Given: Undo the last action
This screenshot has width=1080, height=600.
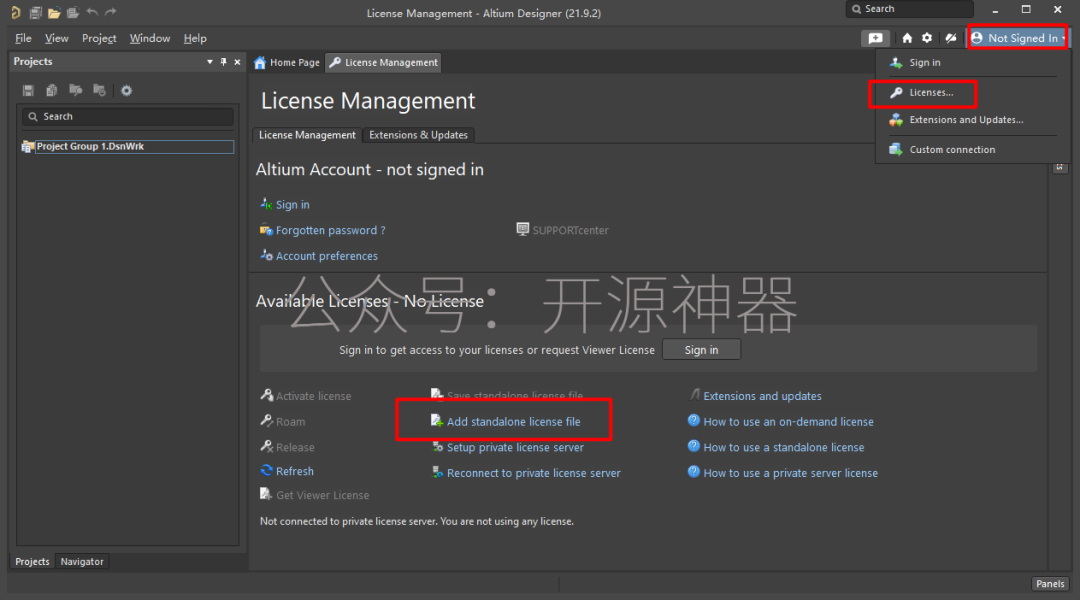Looking at the screenshot, I should point(92,12).
